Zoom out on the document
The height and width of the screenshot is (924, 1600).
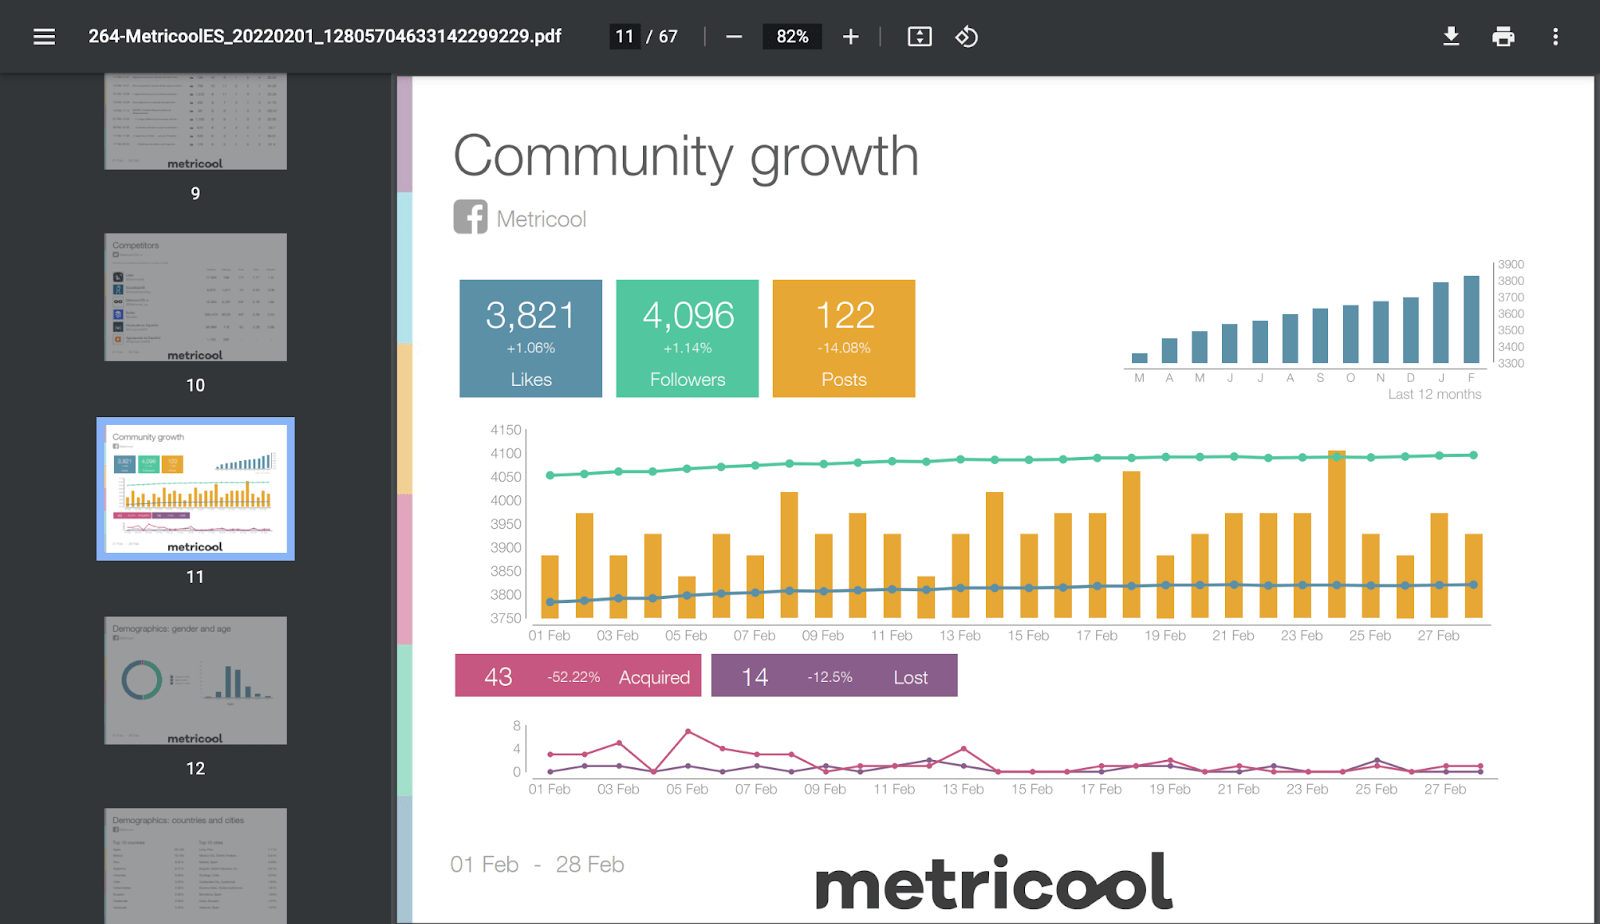tap(734, 36)
